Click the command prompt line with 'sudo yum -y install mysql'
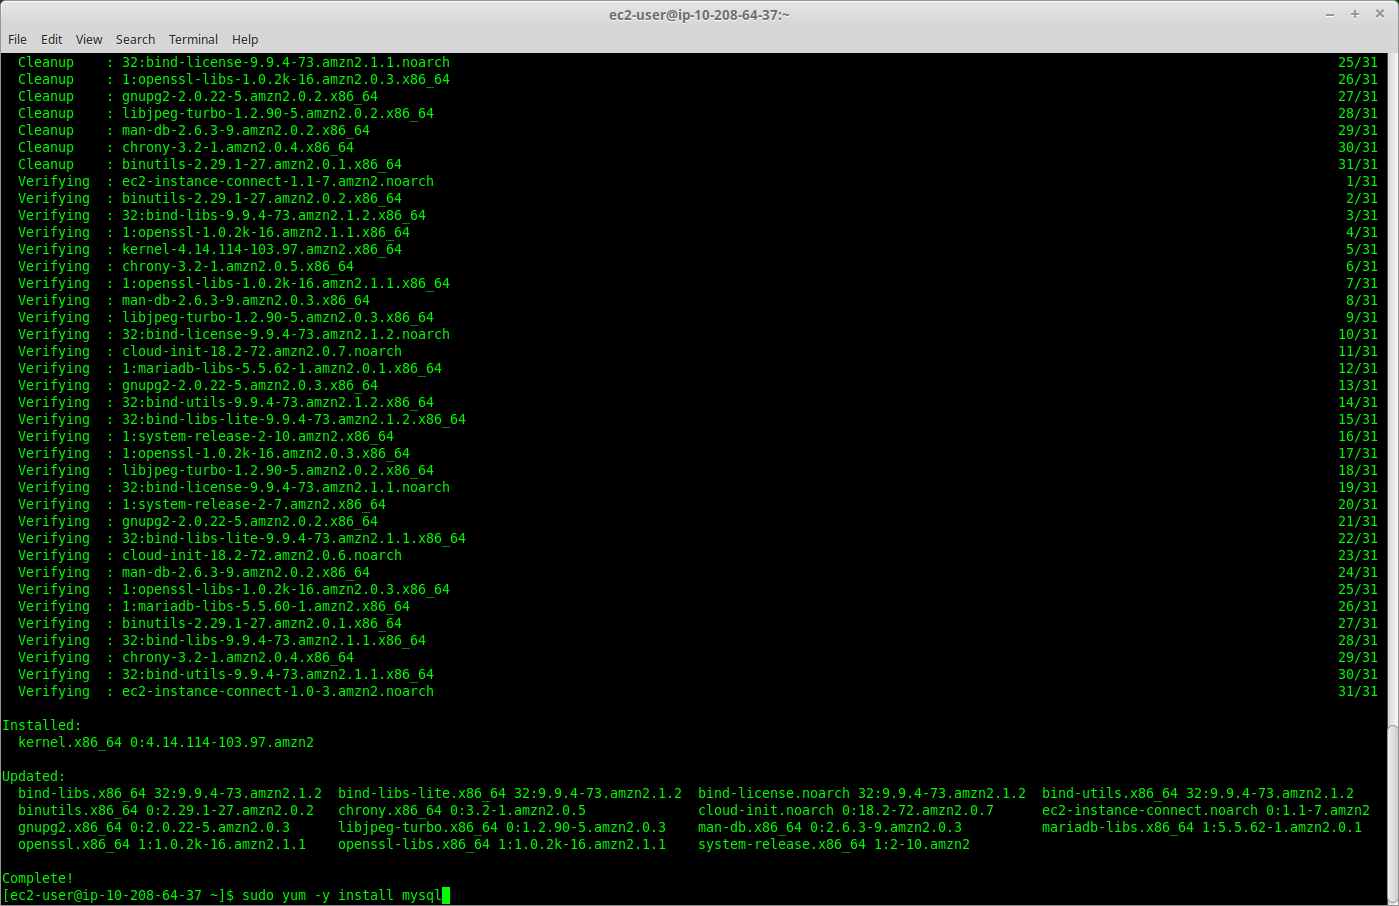 tap(226, 895)
